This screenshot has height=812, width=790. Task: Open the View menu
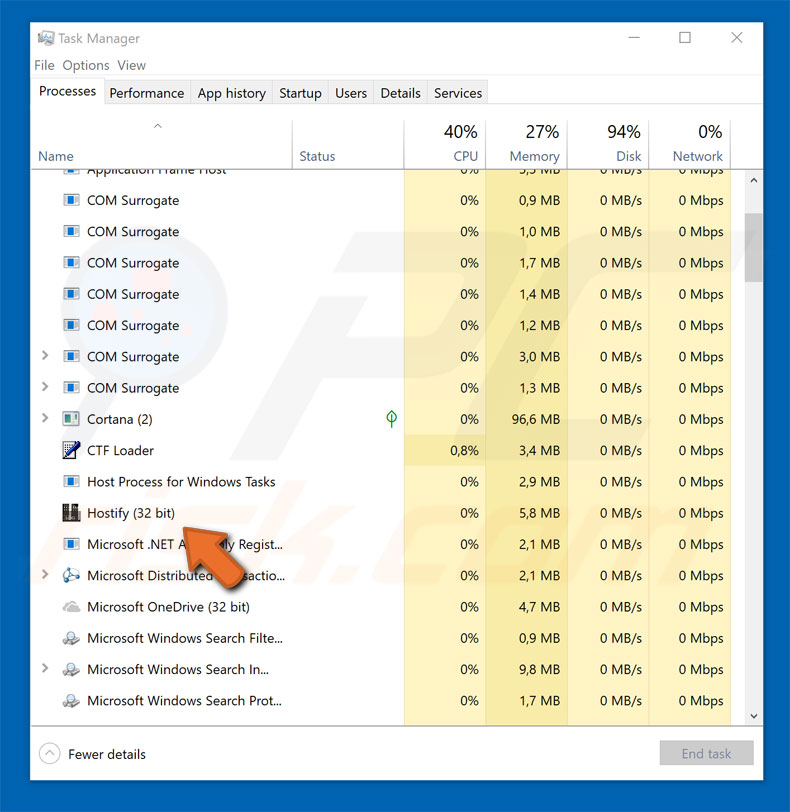131,65
